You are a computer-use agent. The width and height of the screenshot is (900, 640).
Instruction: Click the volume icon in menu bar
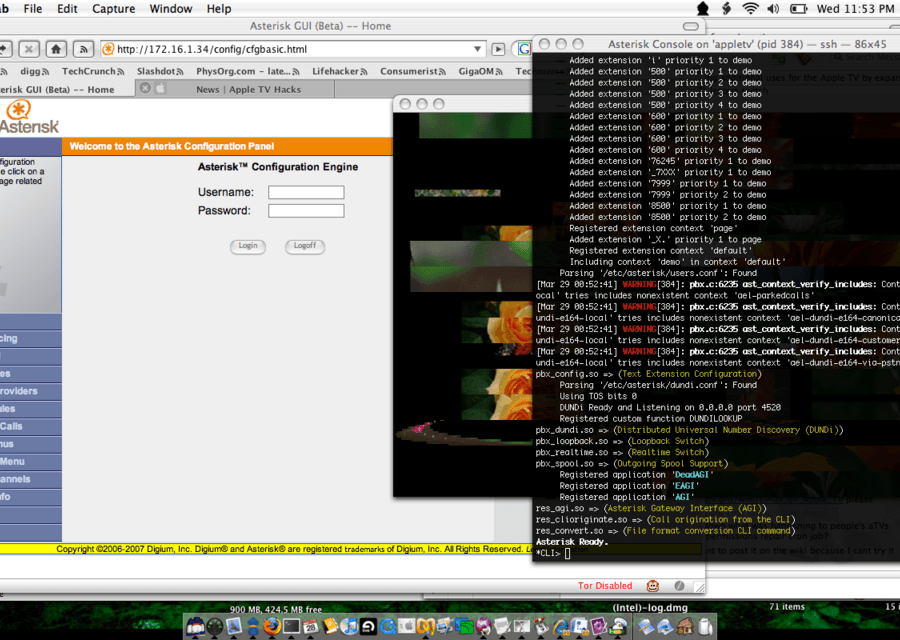point(774,9)
